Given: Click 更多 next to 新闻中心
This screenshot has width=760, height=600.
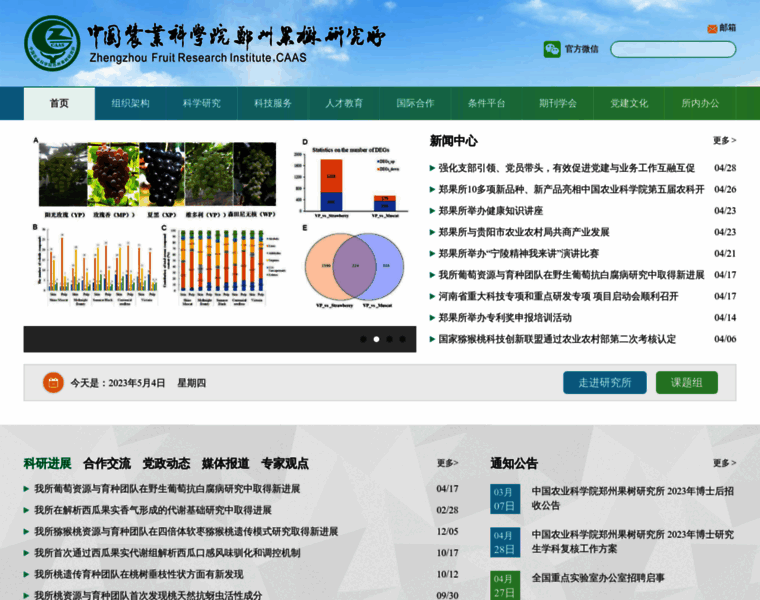Looking at the screenshot, I should (x=724, y=141).
